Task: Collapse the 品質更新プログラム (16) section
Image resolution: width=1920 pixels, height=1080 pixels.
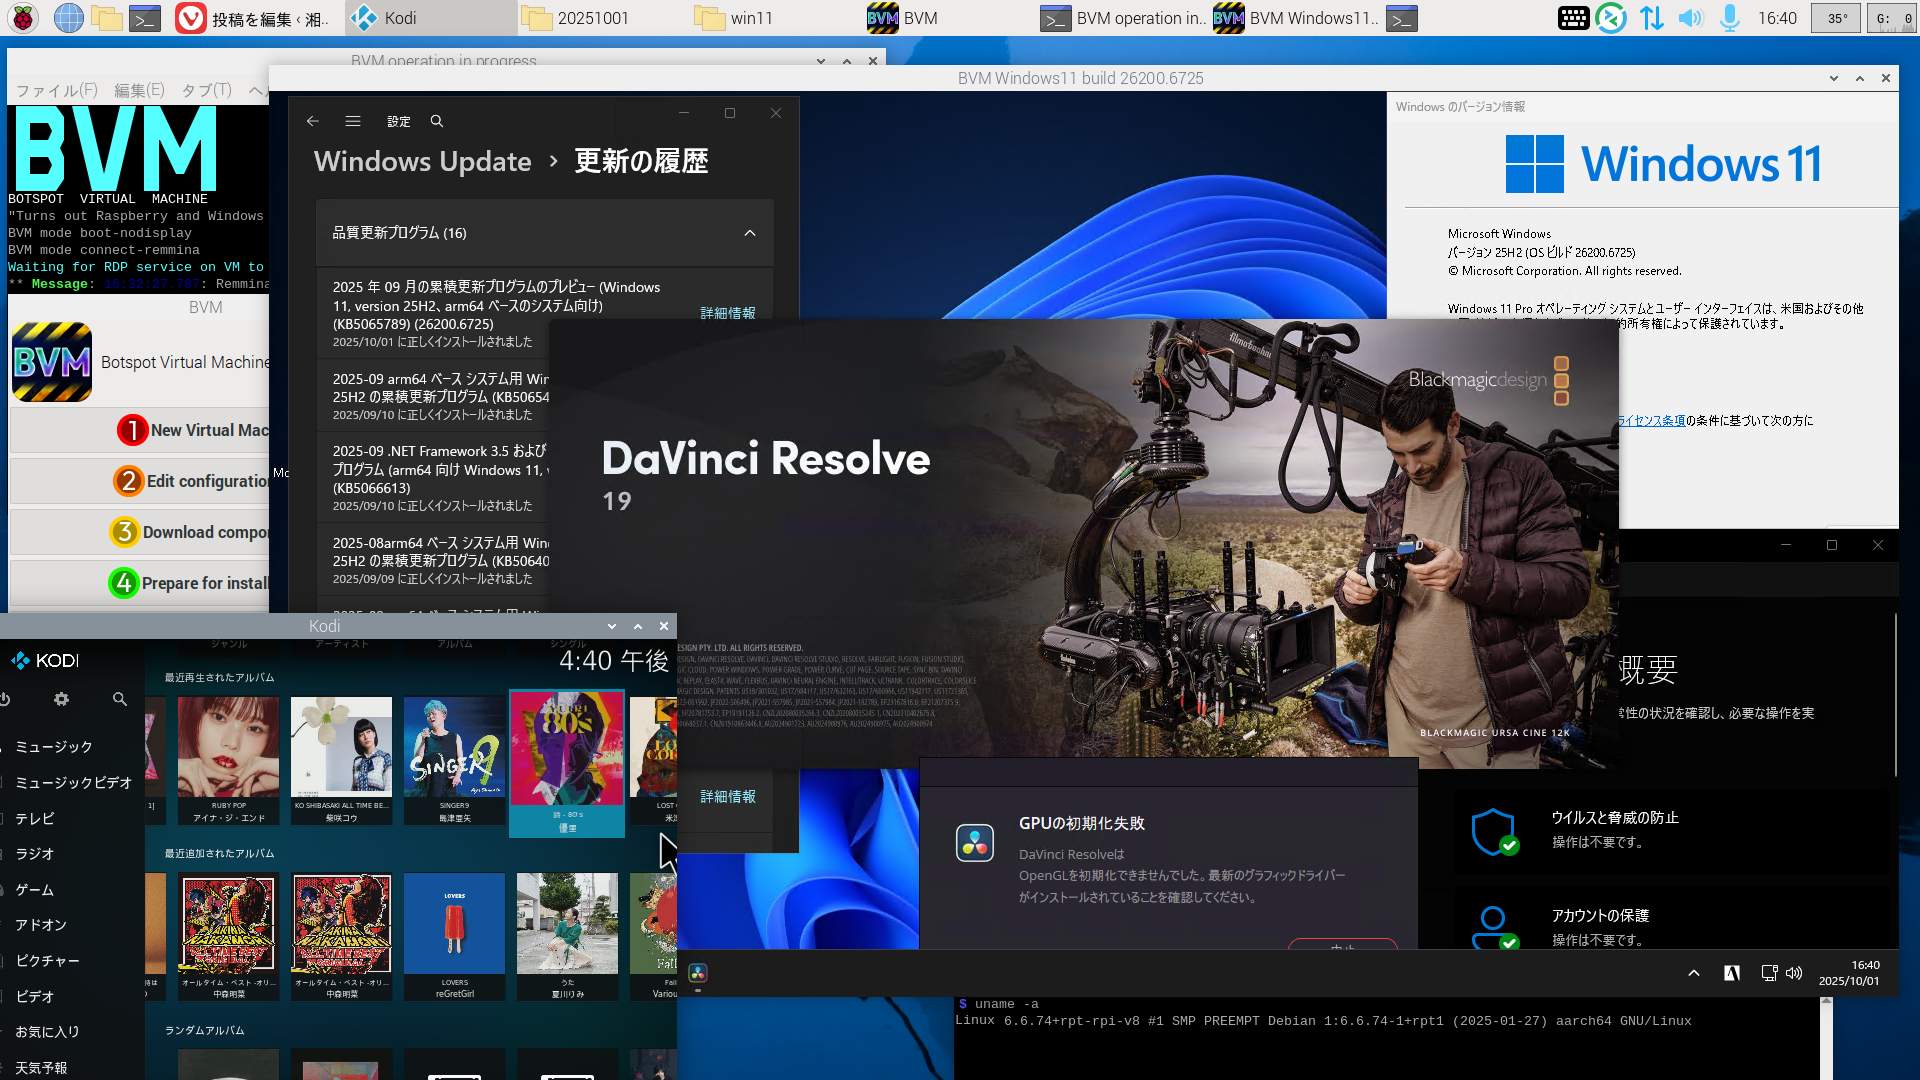Action: click(x=750, y=233)
